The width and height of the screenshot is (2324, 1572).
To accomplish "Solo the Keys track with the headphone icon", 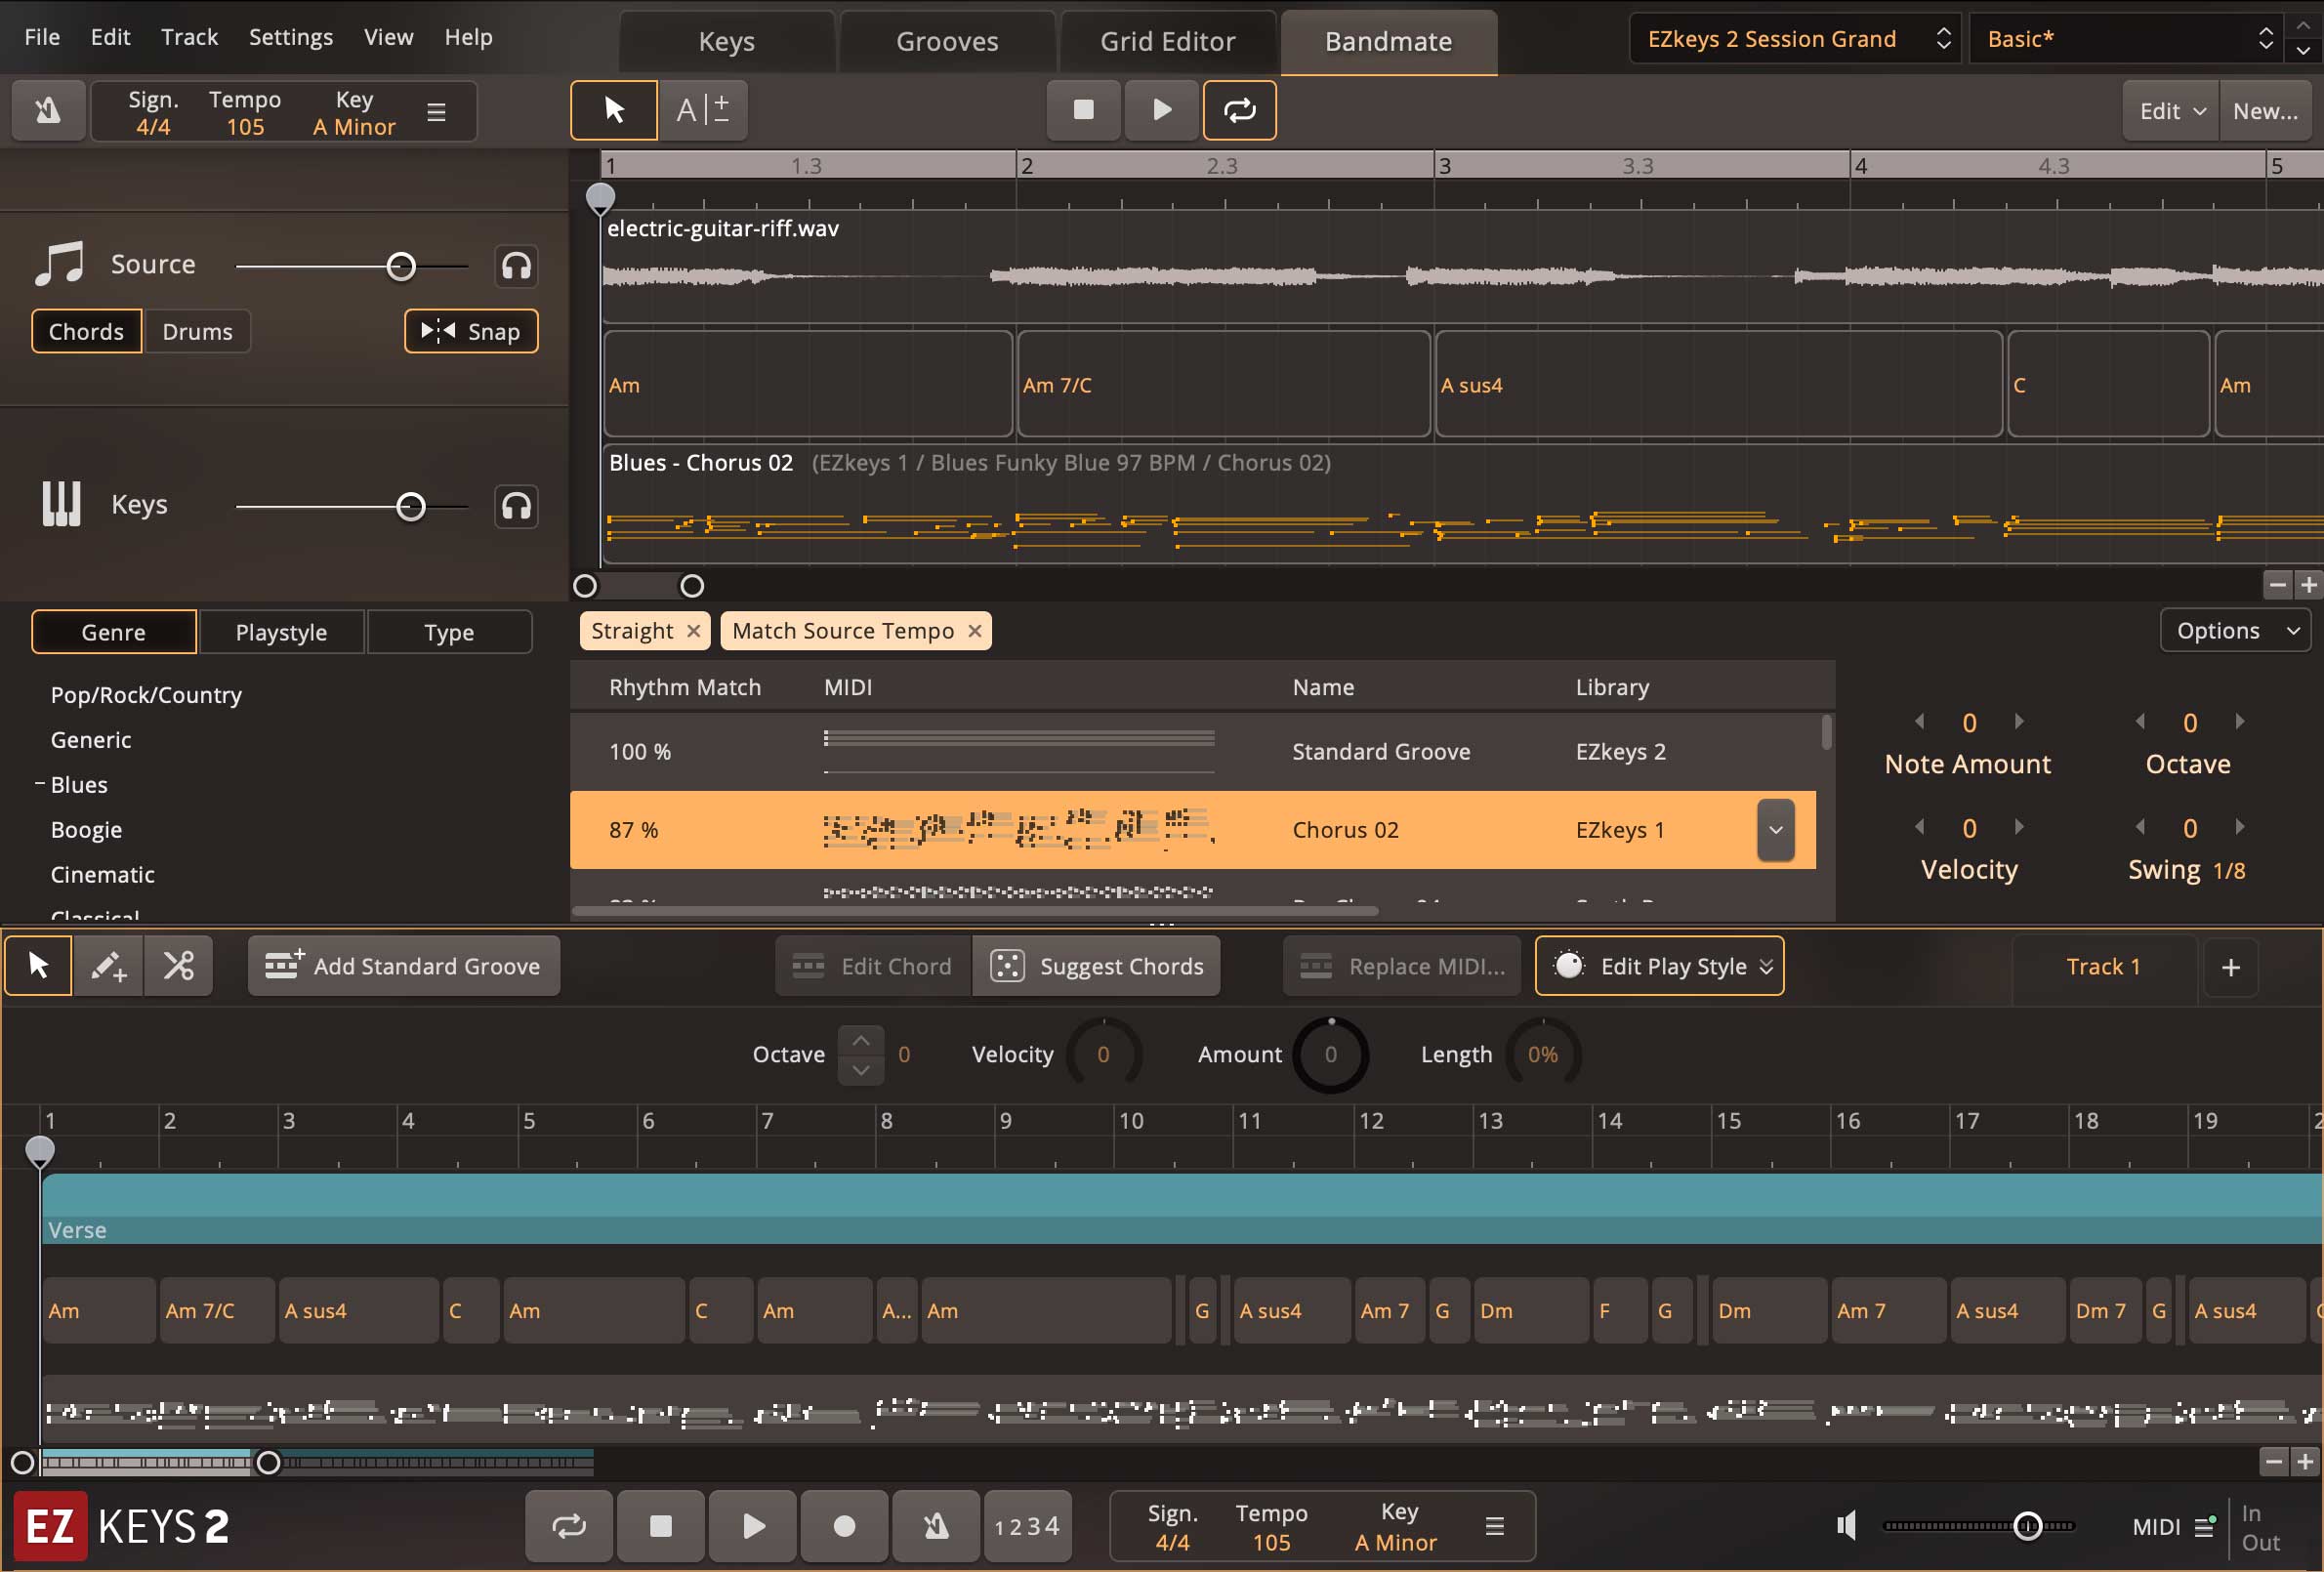I will (x=516, y=506).
